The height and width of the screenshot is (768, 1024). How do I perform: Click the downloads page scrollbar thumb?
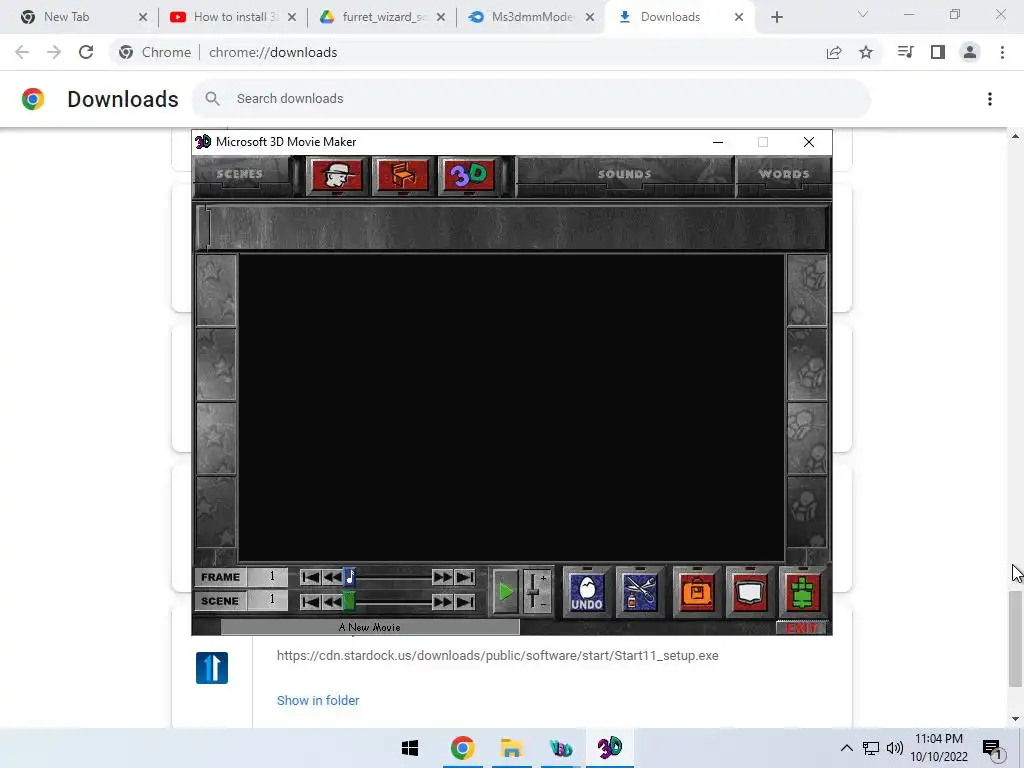(x=1014, y=639)
